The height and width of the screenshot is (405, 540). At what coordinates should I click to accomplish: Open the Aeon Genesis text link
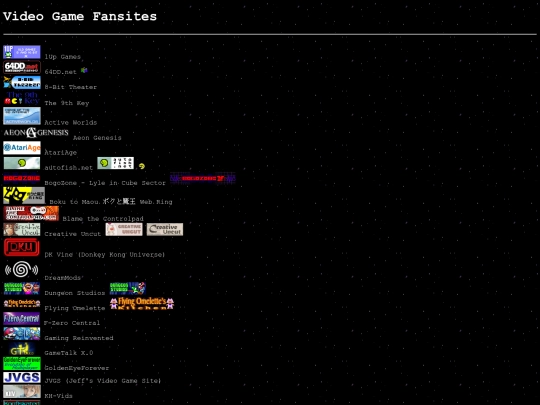97,138
